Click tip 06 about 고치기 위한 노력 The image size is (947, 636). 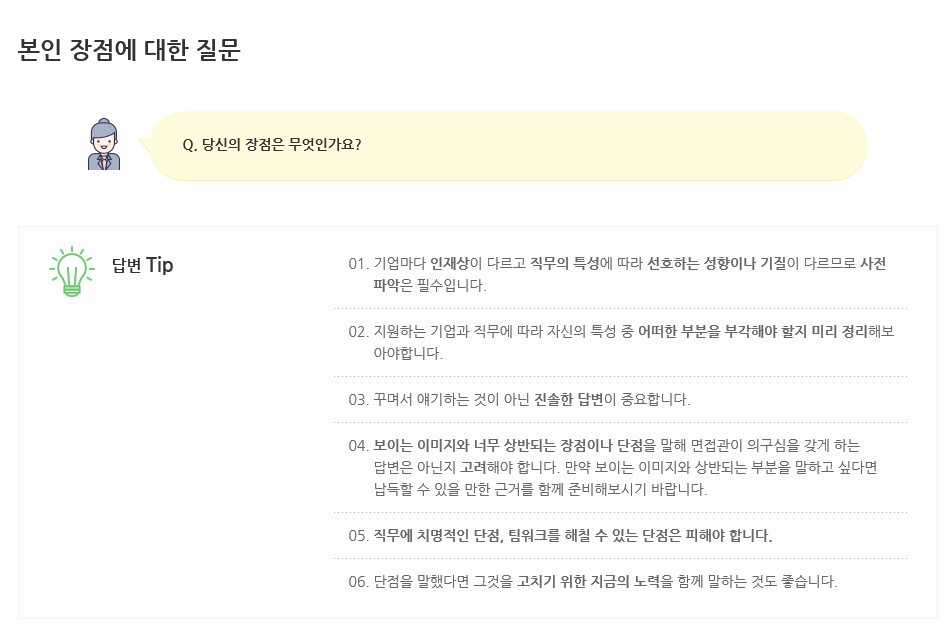point(593,582)
